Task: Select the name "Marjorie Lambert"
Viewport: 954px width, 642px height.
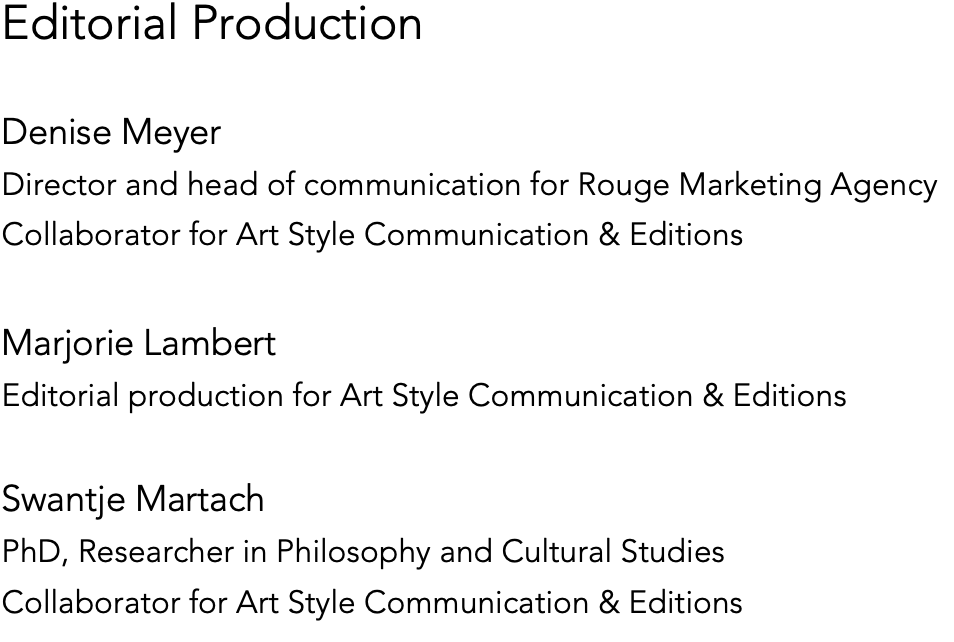Action: tap(138, 343)
